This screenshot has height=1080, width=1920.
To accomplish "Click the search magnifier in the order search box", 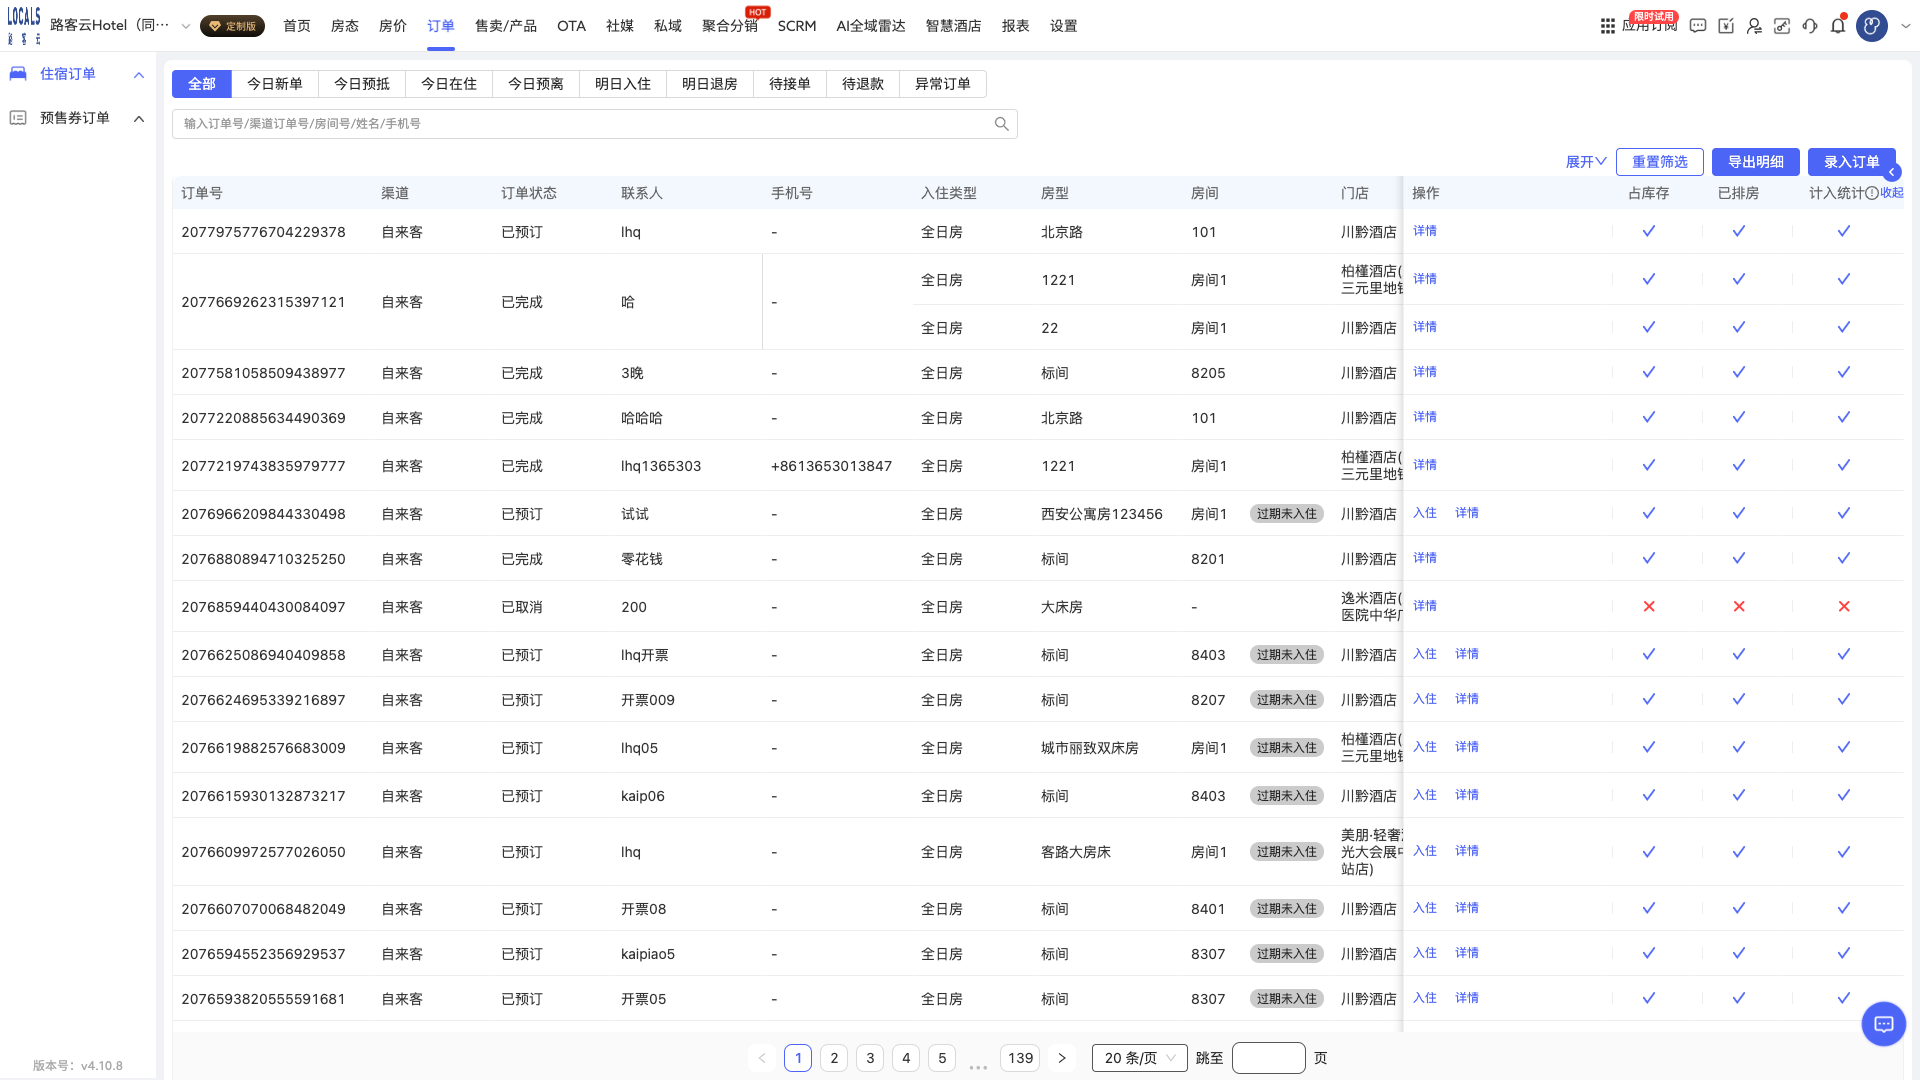I will pos(1001,124).
